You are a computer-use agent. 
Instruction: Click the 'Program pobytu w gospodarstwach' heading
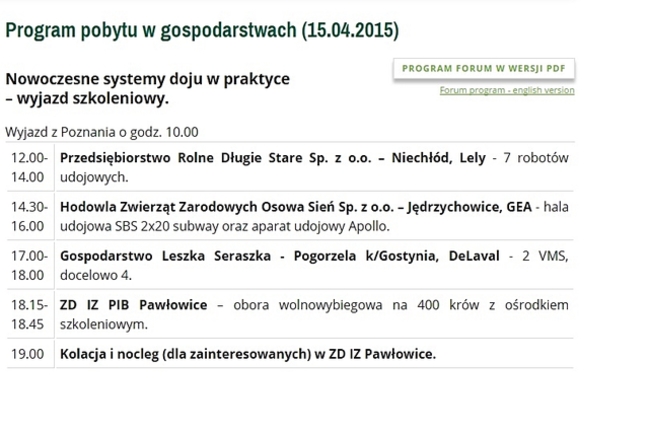150,30
